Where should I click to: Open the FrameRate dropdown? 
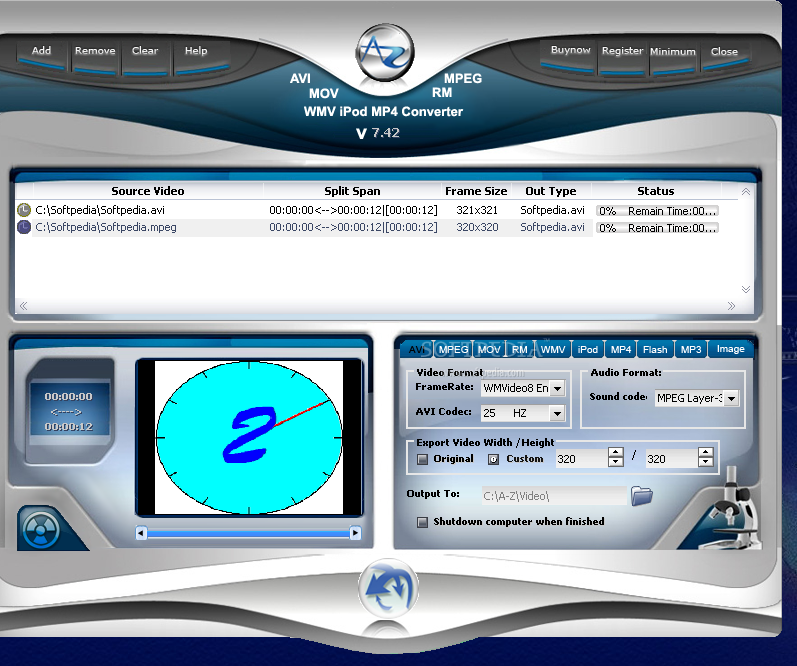pos(558,388)
